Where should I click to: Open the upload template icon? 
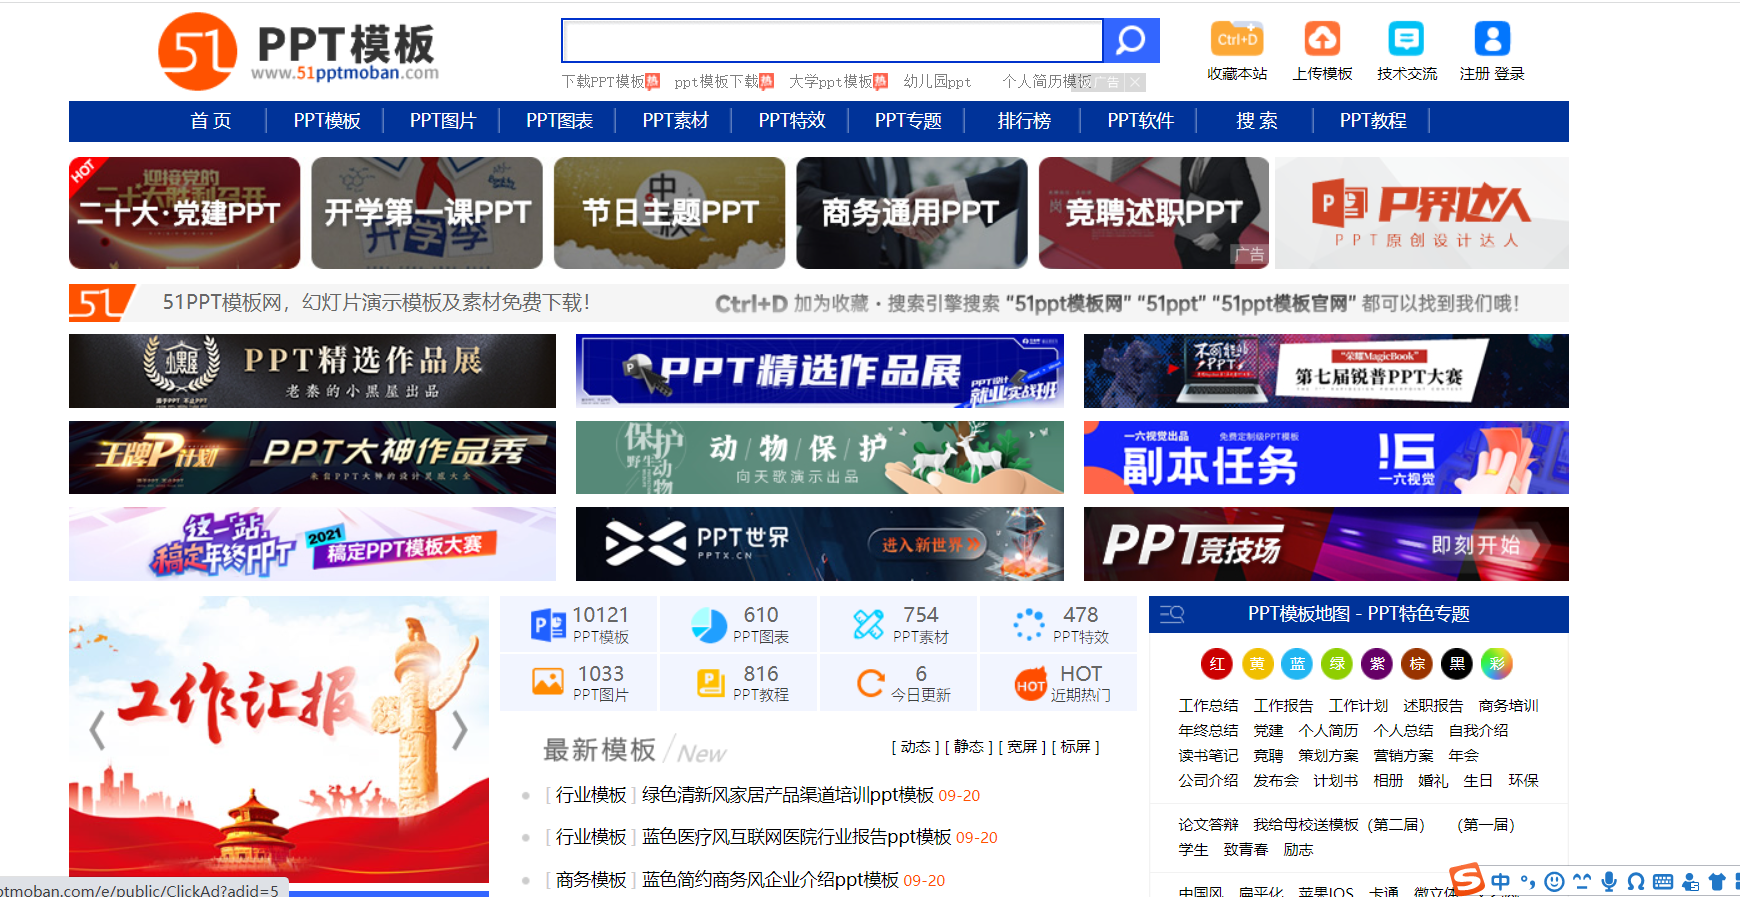[x=1322, y=39]
